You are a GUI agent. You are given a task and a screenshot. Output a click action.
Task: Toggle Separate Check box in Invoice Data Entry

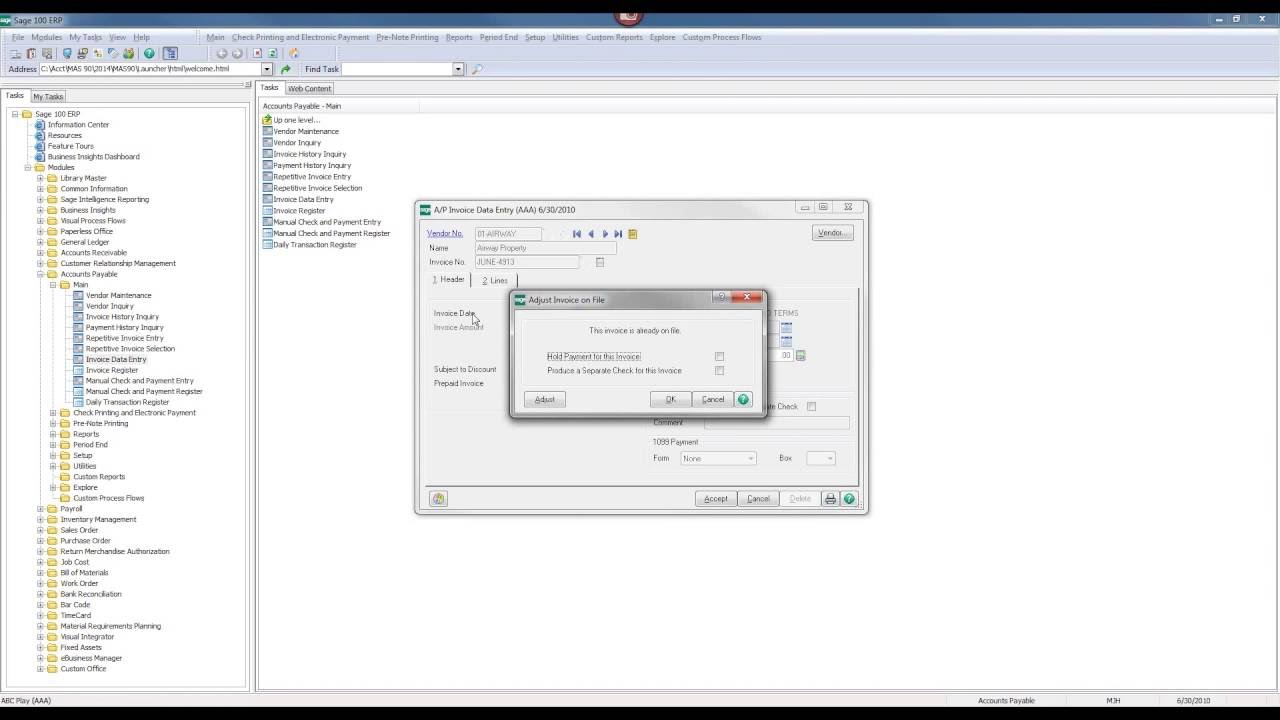[811, 407]
